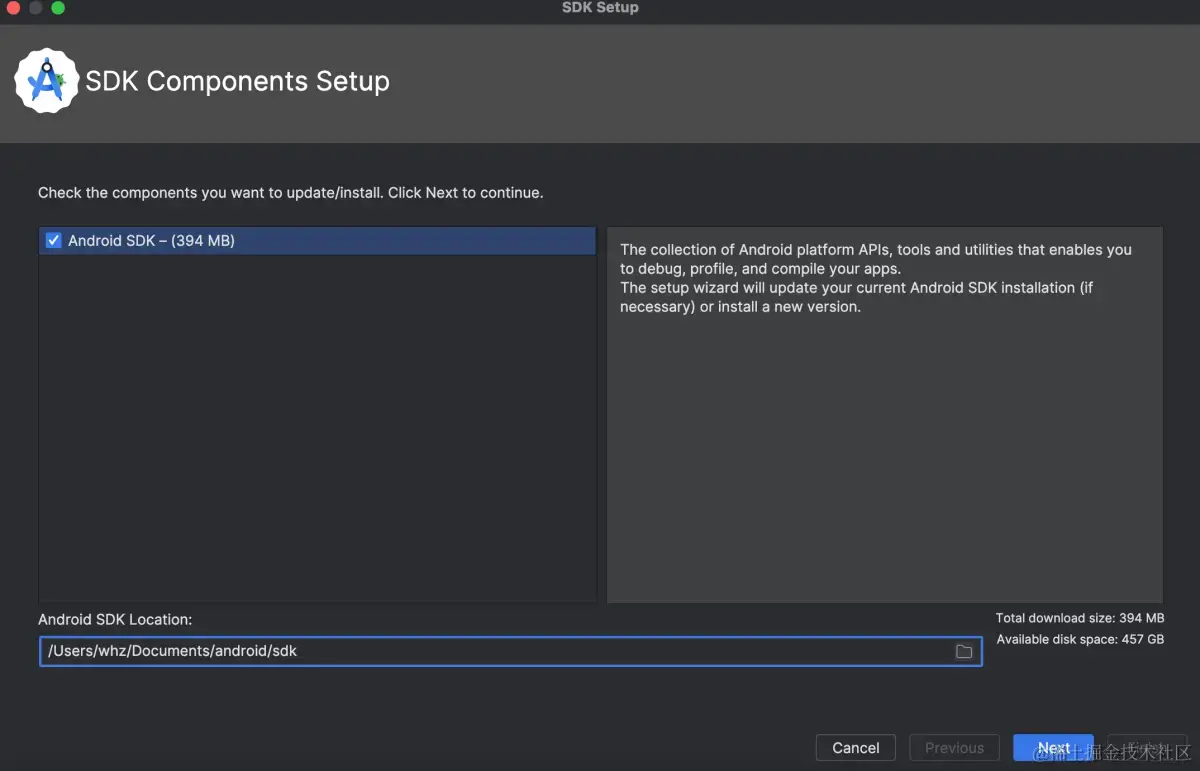This screenshot has height=771, width=1200.
Task: Click the folder browse icon in SDK location
Action: point(964,651)
